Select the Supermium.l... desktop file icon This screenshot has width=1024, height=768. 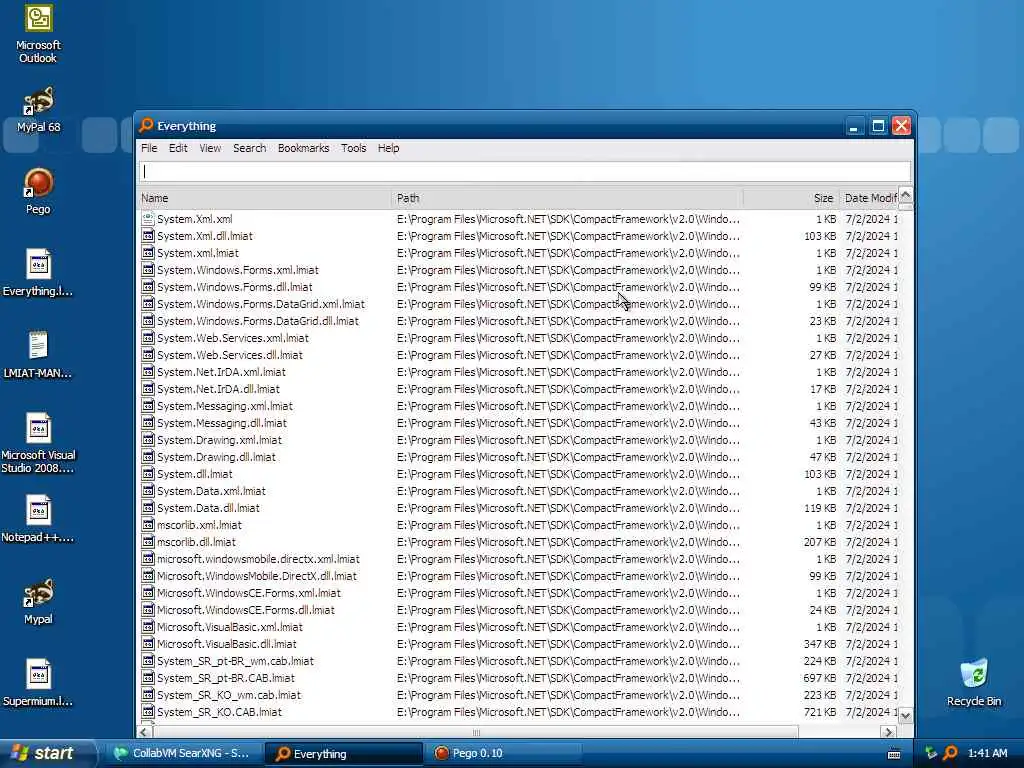(x=38, y=684)
